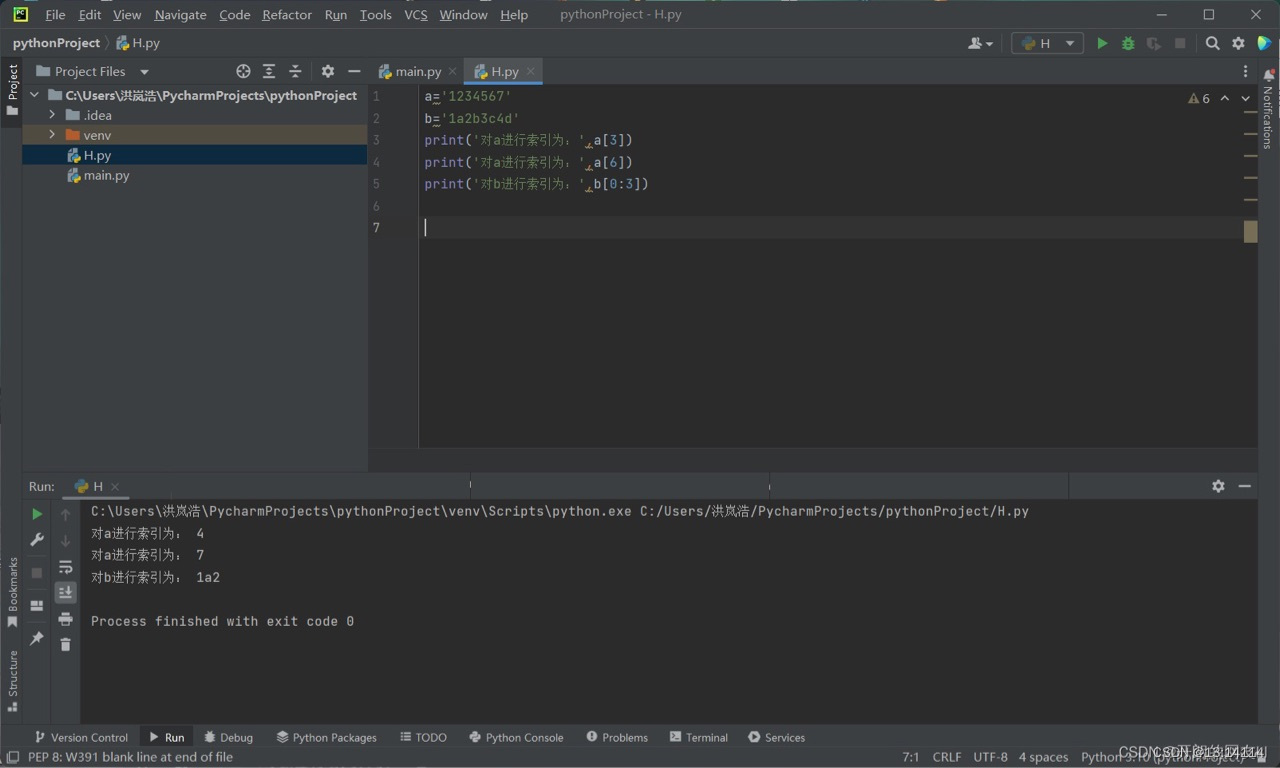Go to next highlighted error arrow

(x=1245, y=98)
